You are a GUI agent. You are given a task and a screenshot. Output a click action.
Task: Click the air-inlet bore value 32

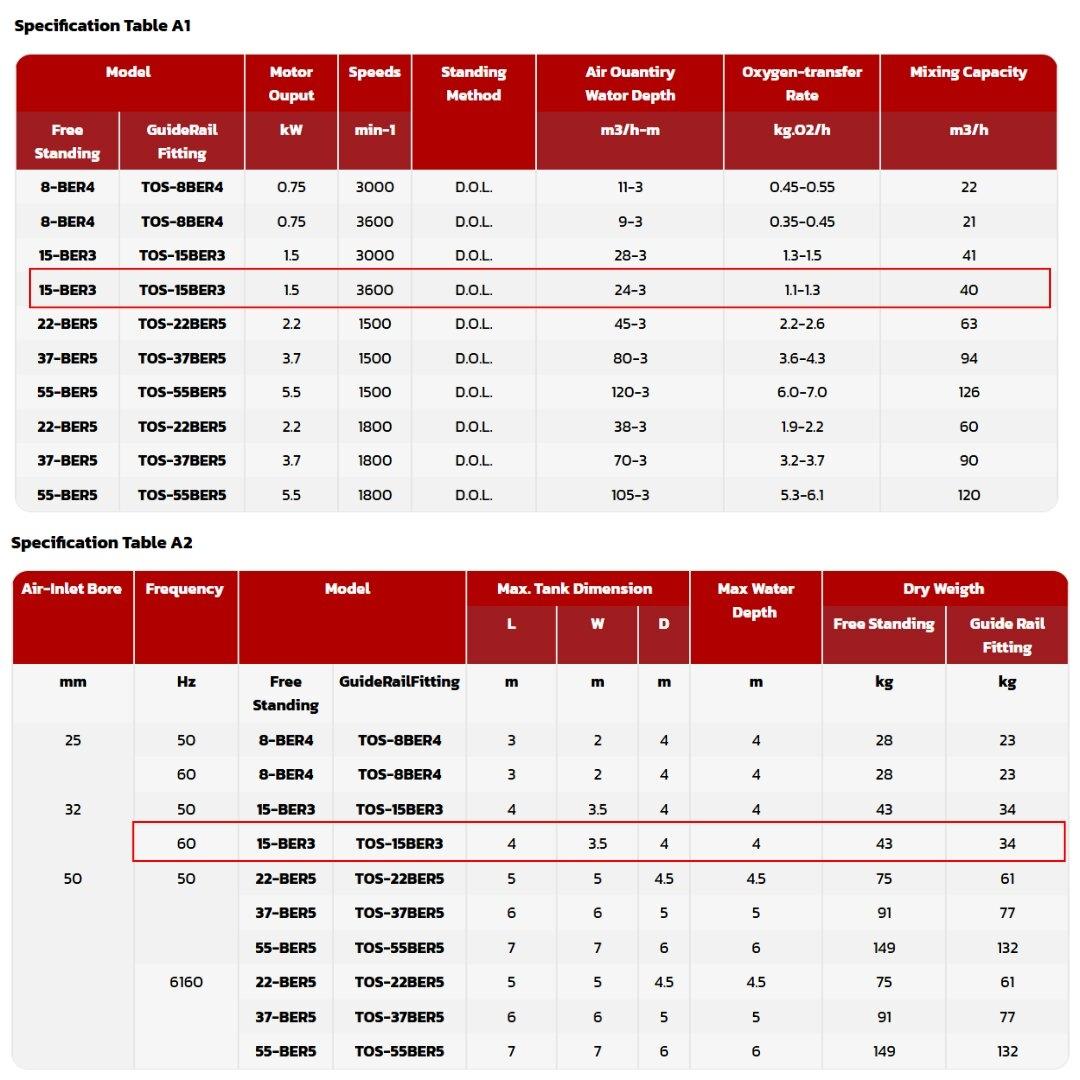point(73,809)
